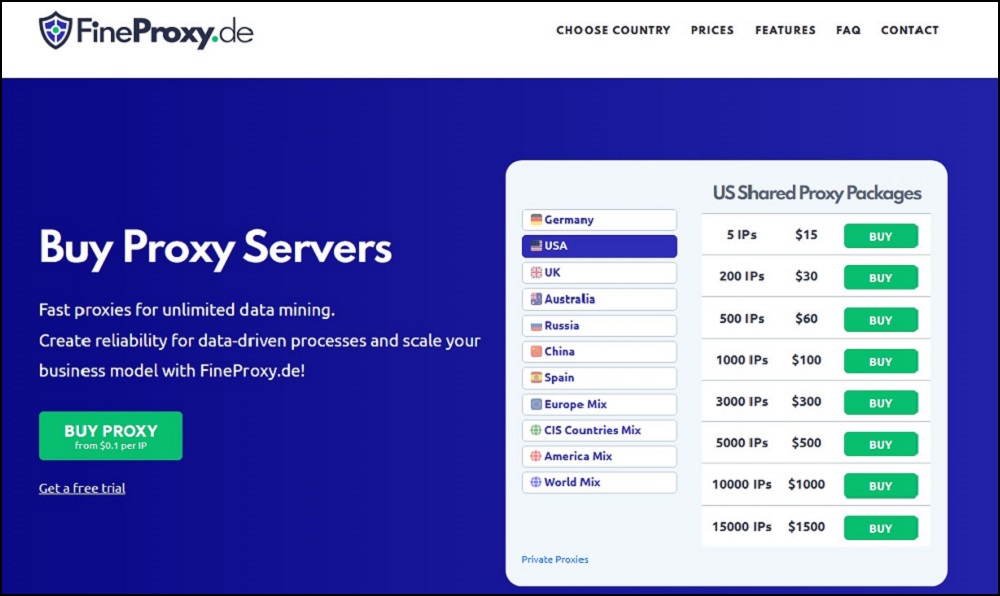Go to the Features section
This screenshot has width=1000, height=596.
click(x=785, y=30)
